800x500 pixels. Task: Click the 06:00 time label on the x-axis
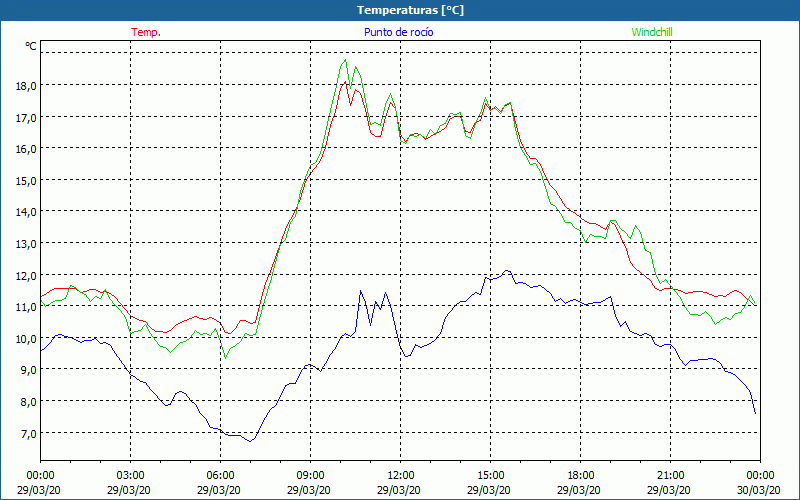(x=220, y=476)
